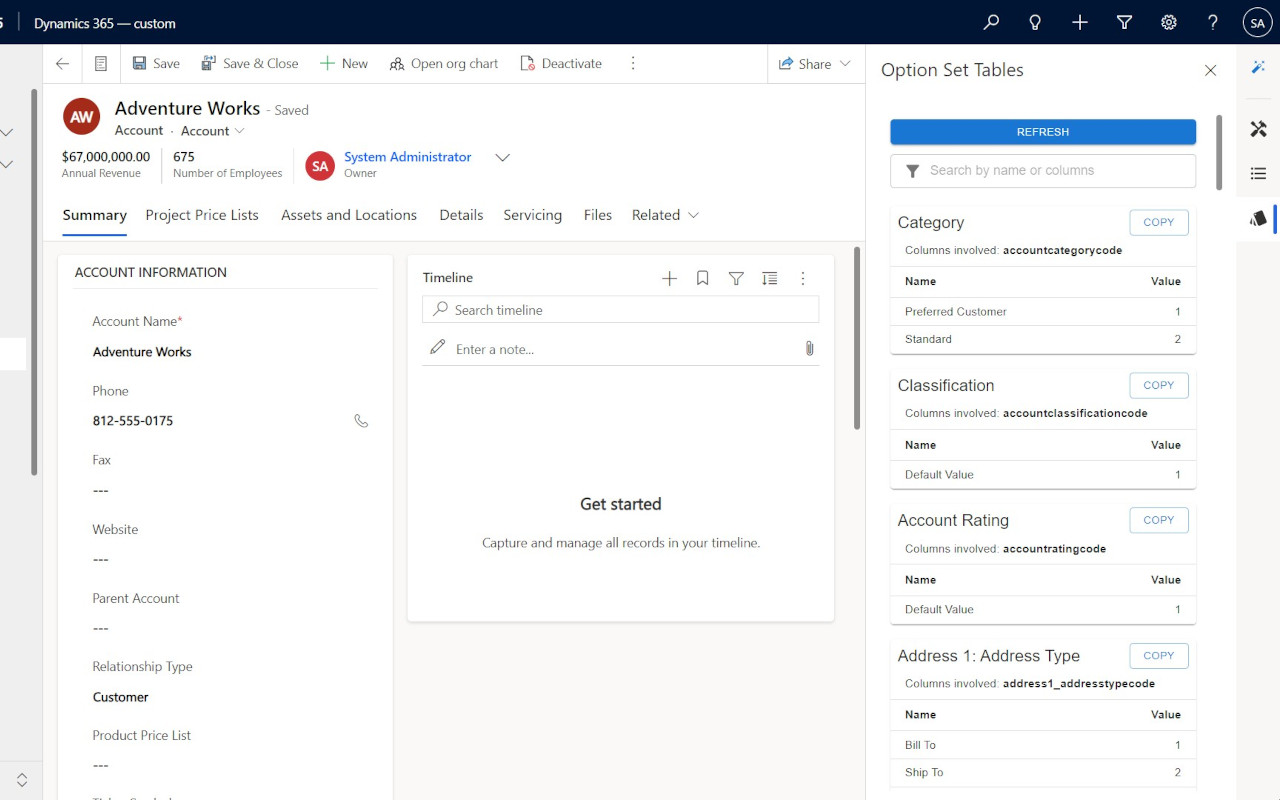The image size is (1280, 800).
Task: Open the SA user avatar in top bar
Action: [1257, 22]
